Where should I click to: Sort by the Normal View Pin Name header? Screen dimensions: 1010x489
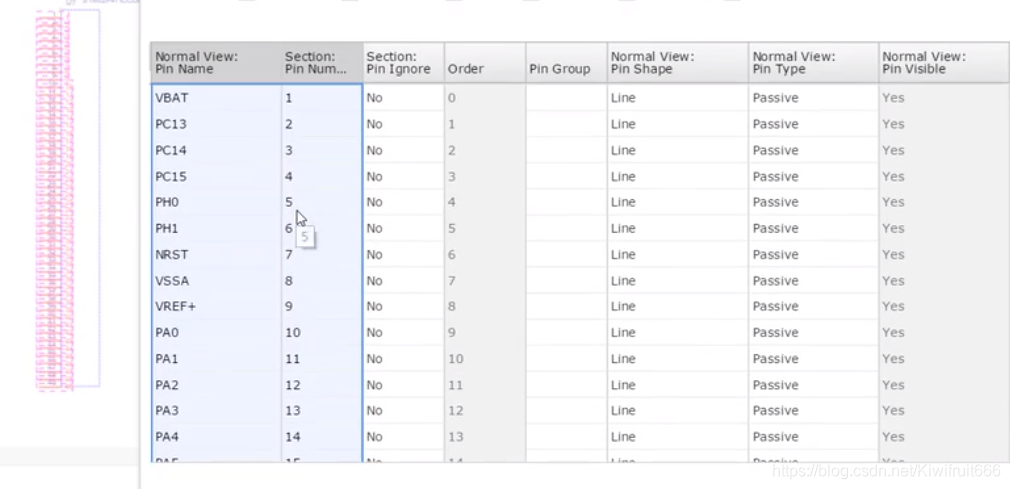(x=215, y=63)
